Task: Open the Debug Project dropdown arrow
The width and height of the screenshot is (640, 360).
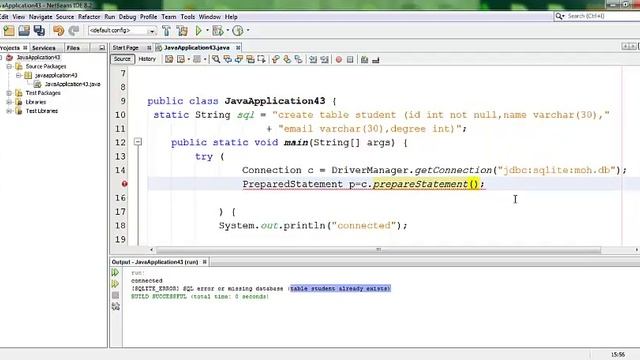Action: (x=228, y=31)
